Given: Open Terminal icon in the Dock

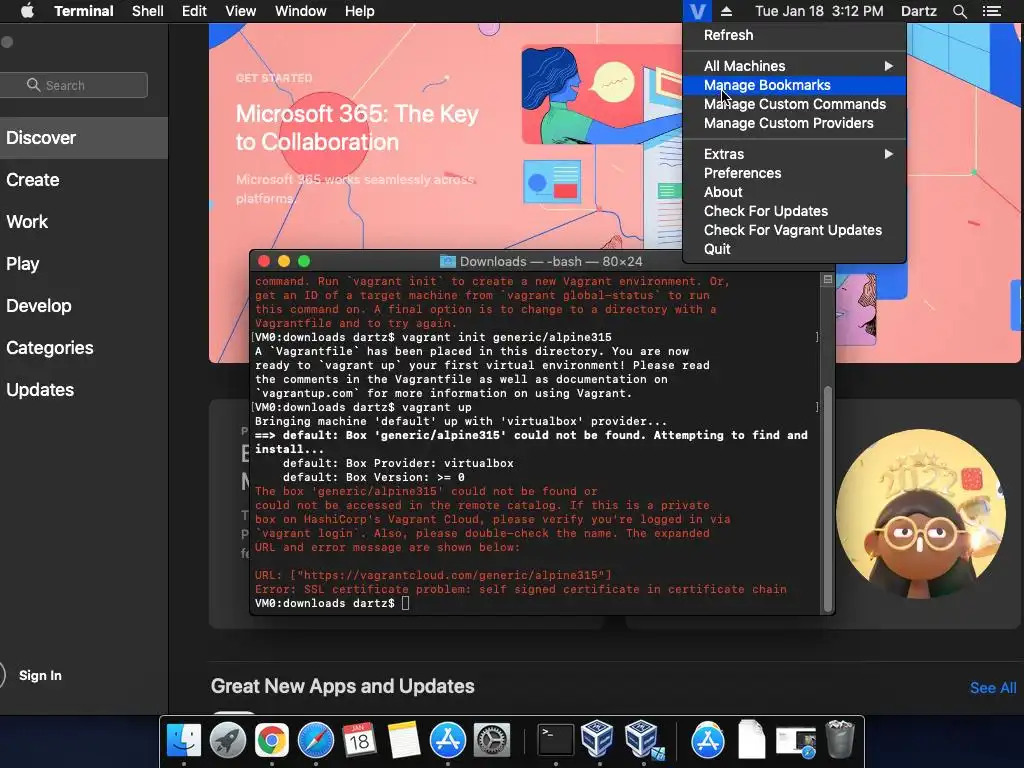Looking at the screenshot, I should click(x=555, y=741).
